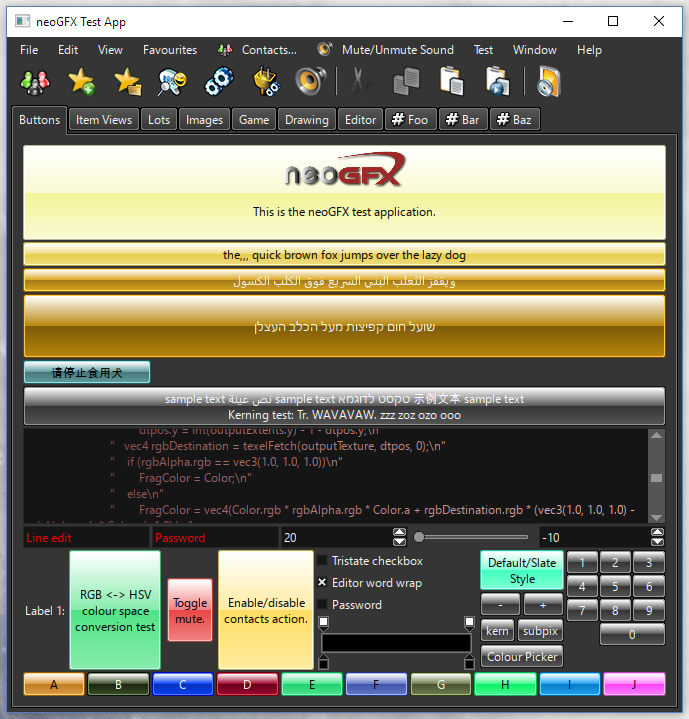Screen dimensions: 689x719
Task: Click the paste and go clipboard icon
Action: pyautogui.click(x=498, y=82)
